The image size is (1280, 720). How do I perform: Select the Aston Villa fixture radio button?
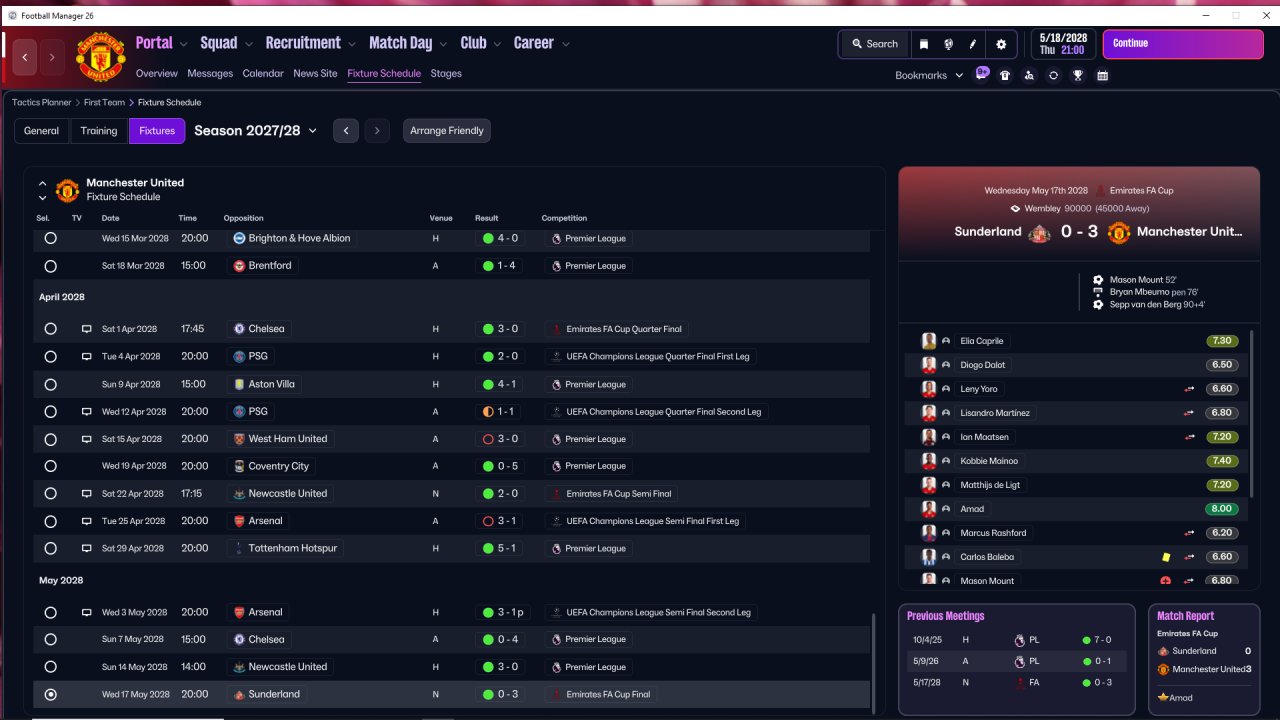[x=50, y=384]
